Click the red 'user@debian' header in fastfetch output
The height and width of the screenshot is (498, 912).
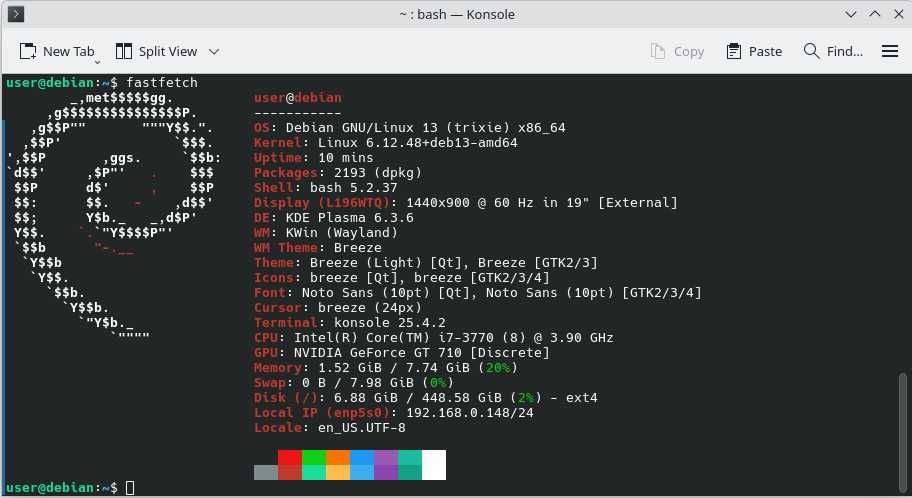298,98
